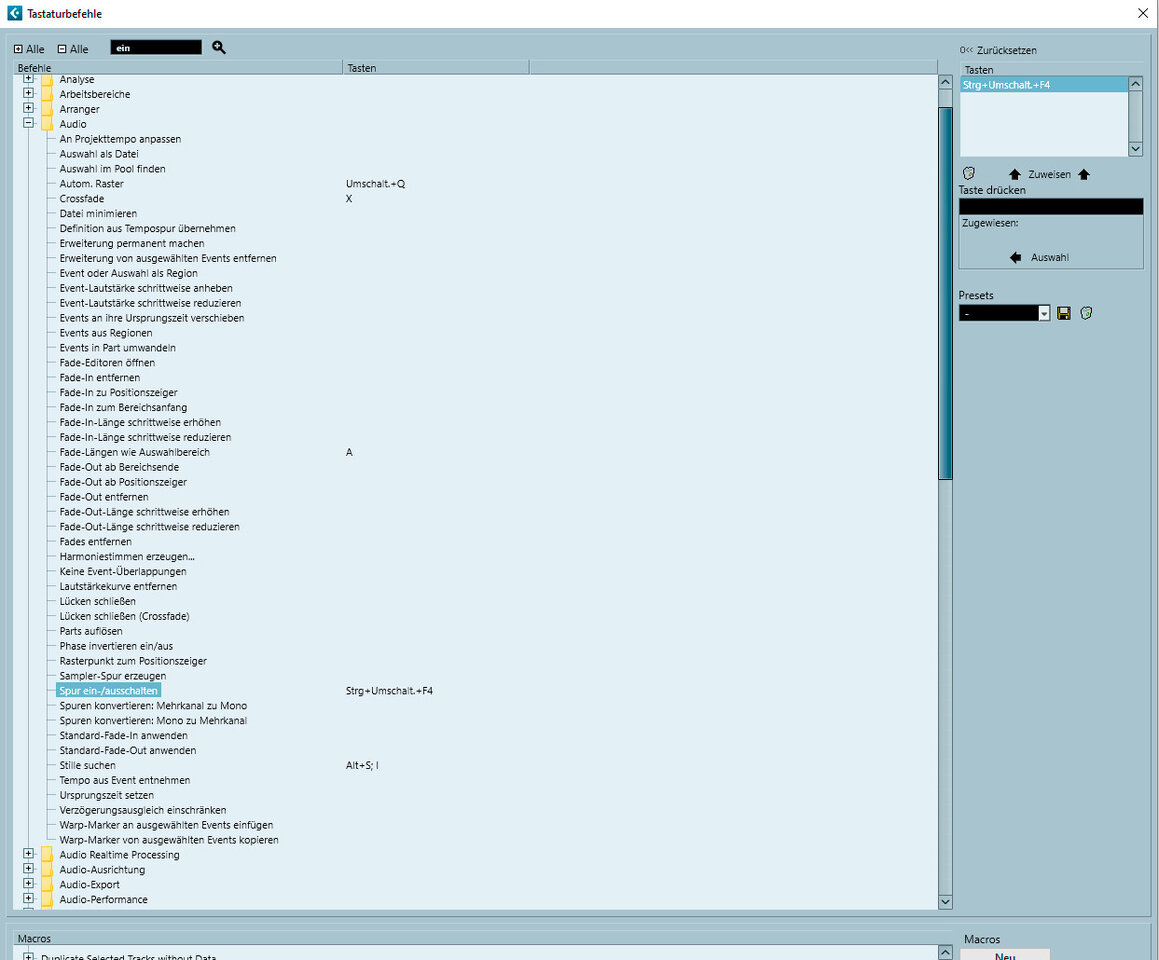Screen dimensions: 1159x960
Task: Select 'Datei minimieren' command
Action: (x=98, y=213)
